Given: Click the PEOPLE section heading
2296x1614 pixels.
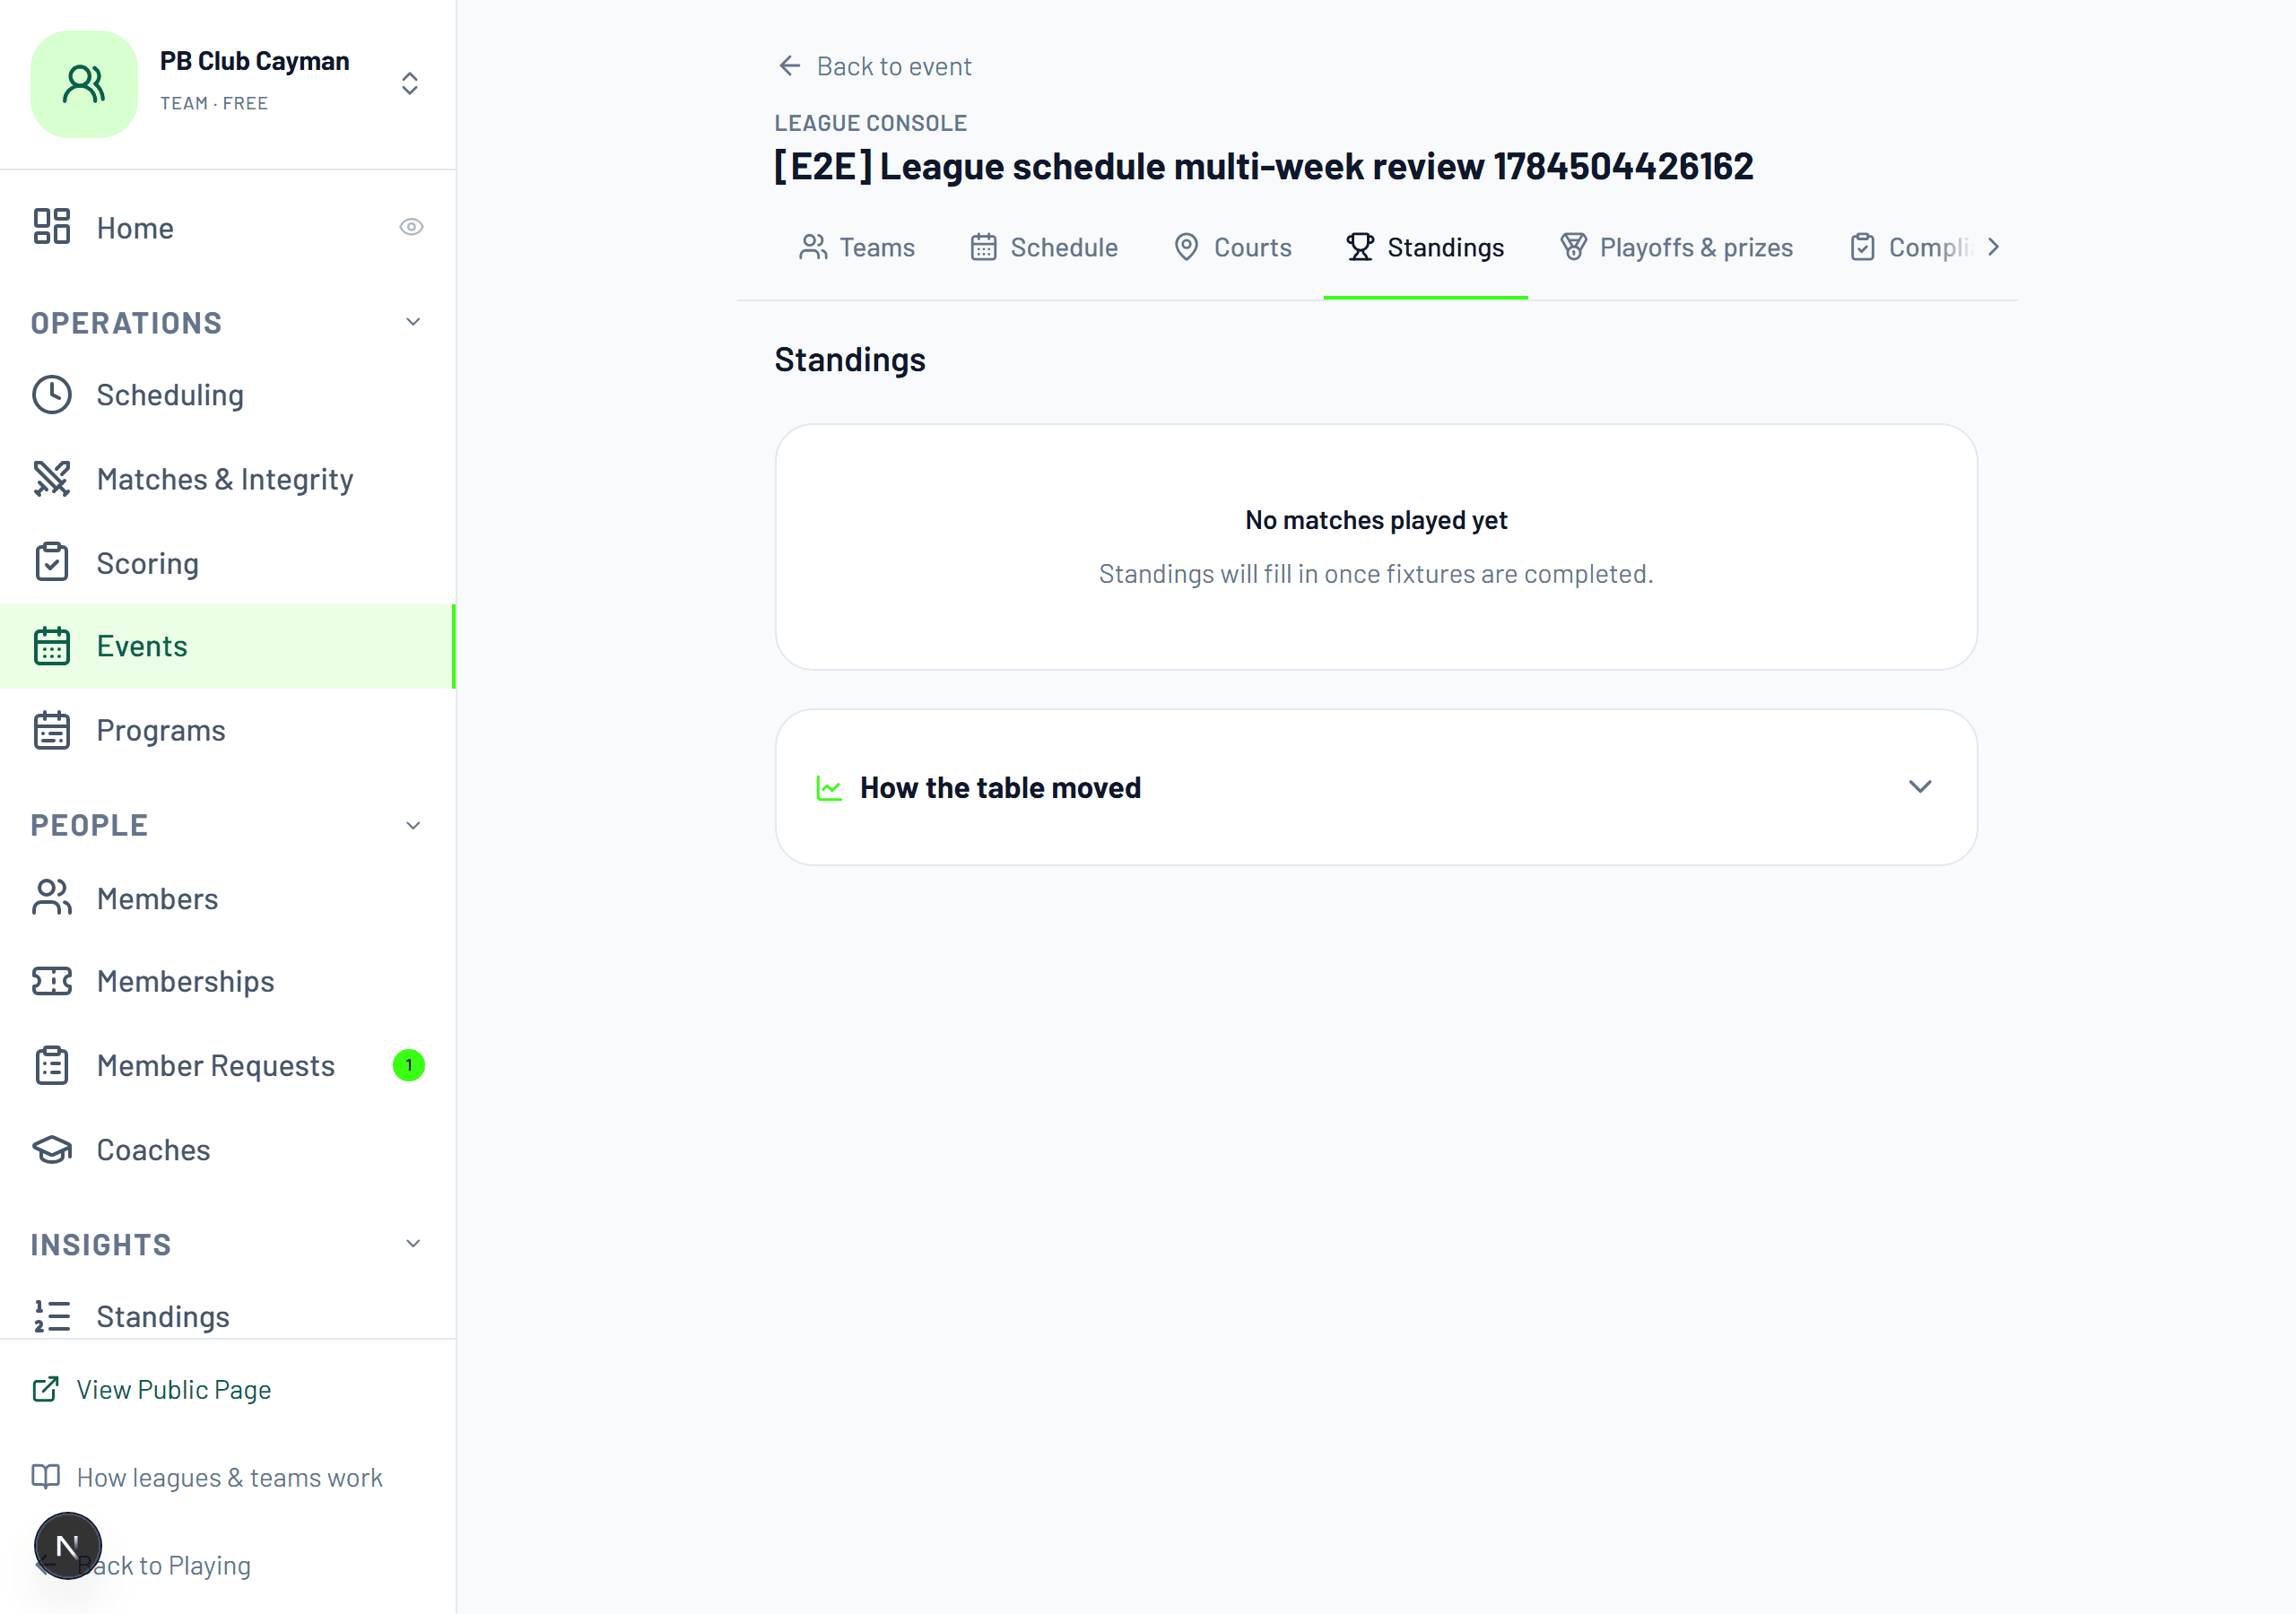Looking at the screenshot, I should point(89,826).
